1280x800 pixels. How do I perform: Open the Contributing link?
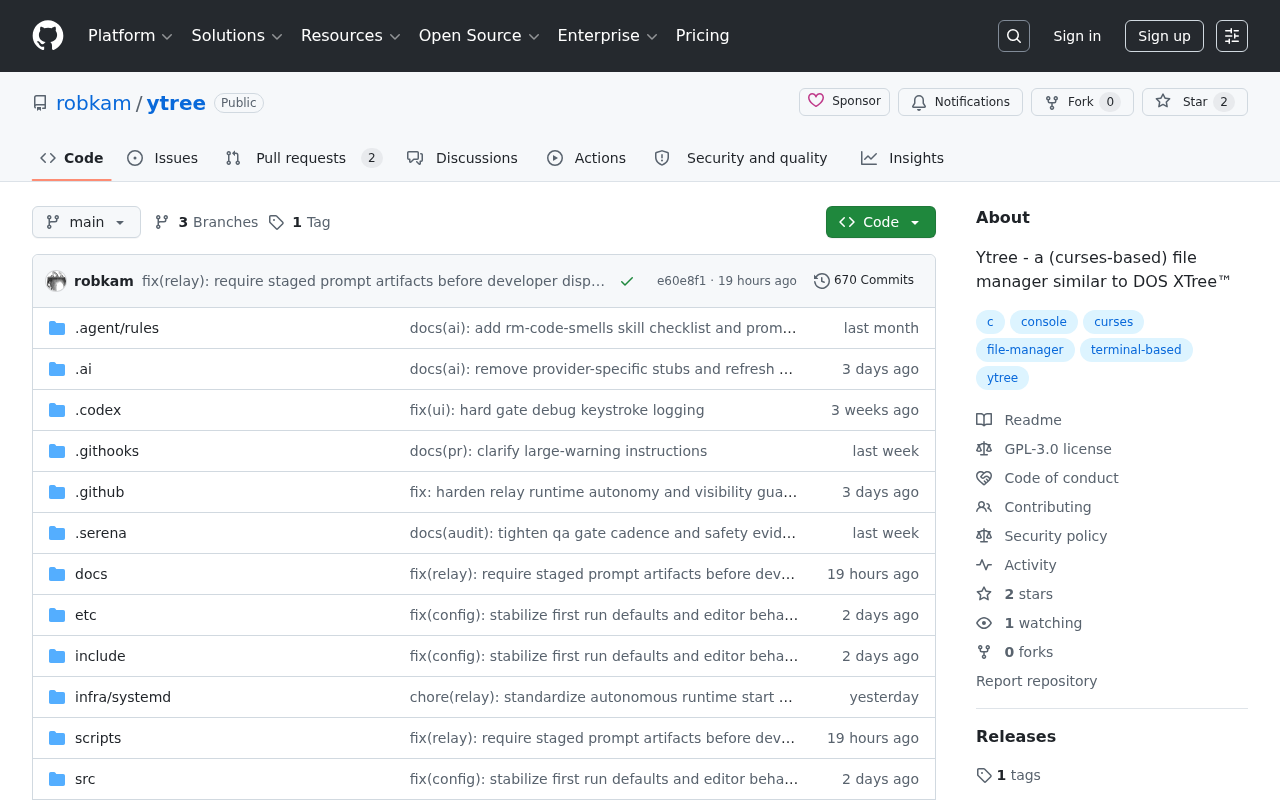(1034, 507)
